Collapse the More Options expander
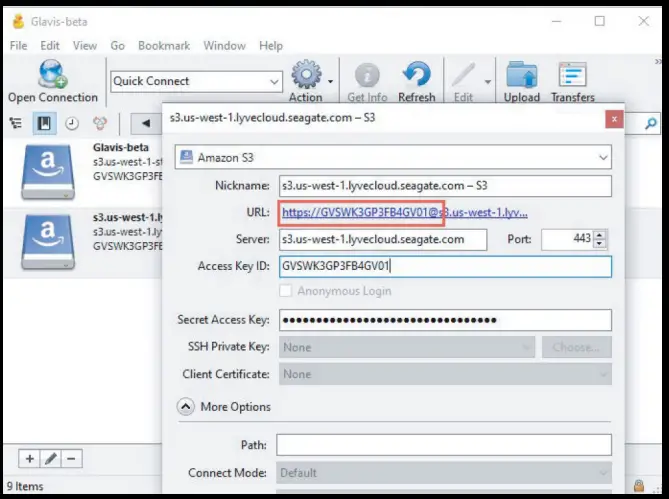The image size is (669, 499). coord(186,407)
